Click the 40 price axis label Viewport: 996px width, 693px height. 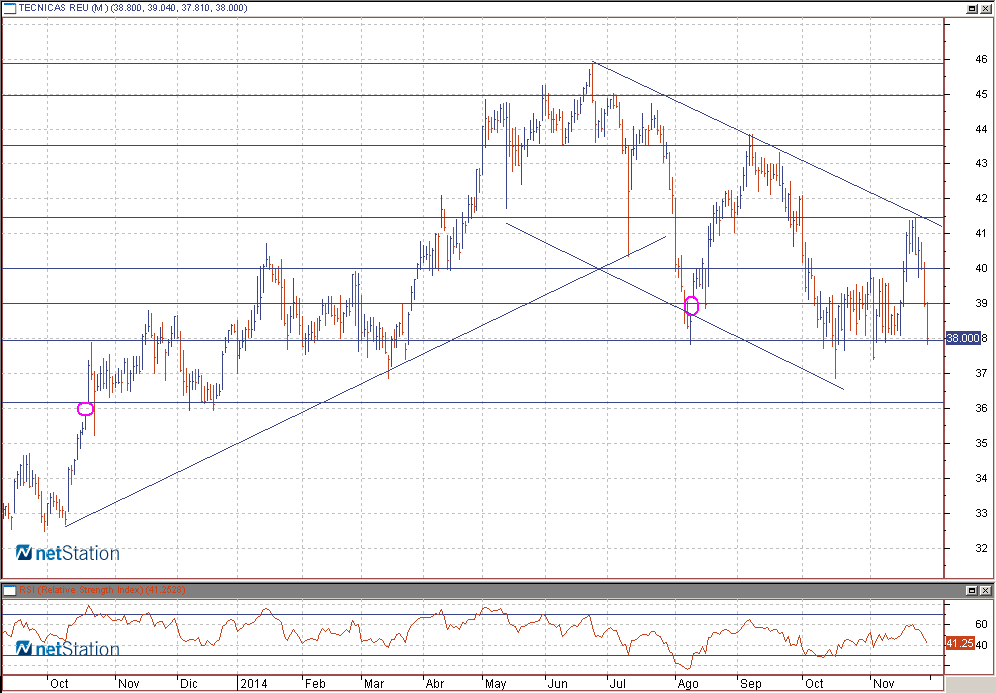(x=981, y=269)
